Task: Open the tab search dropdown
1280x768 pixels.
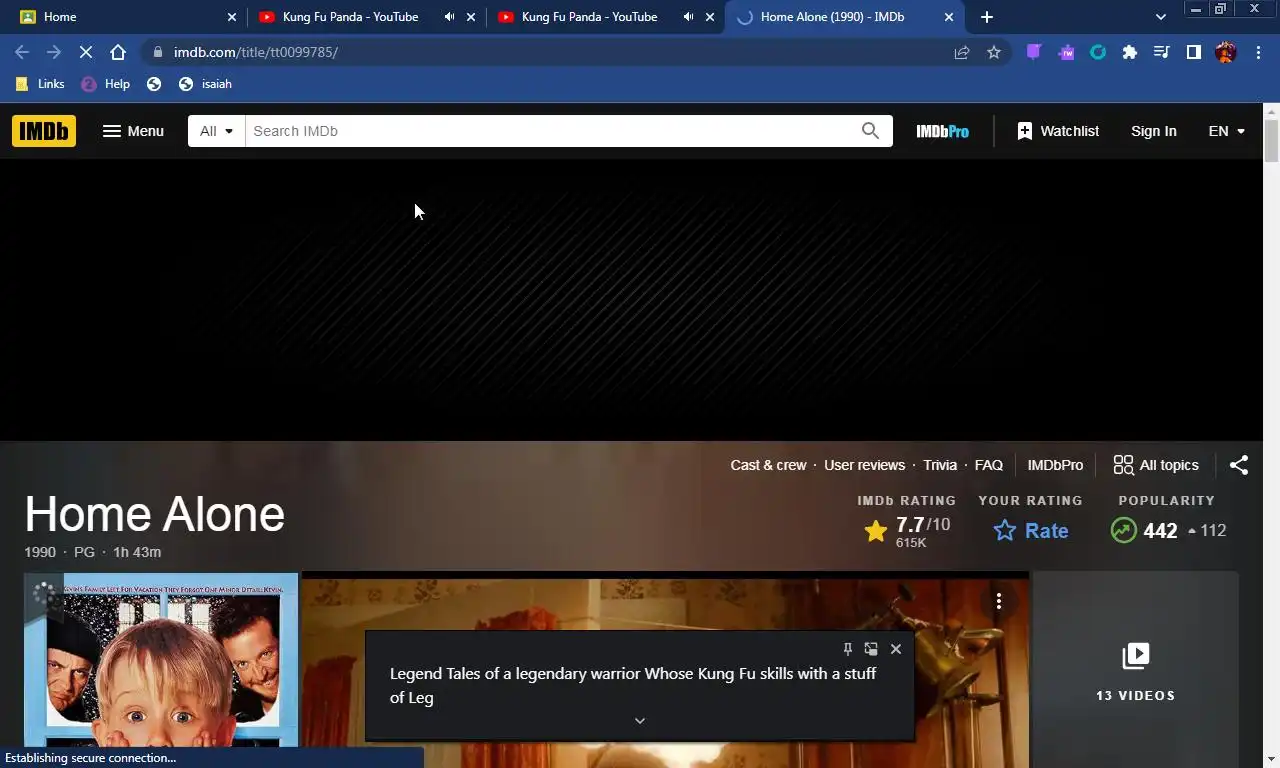Action: pos(1160,17)
